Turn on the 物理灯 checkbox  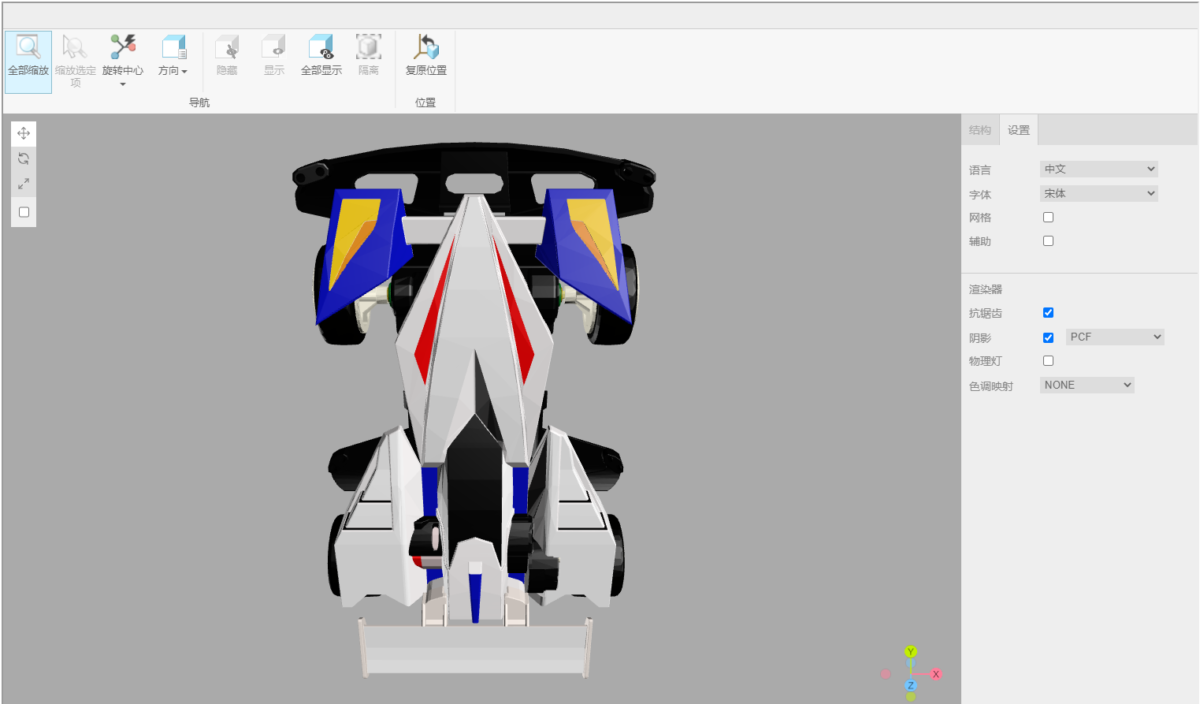click(1048, 361)
